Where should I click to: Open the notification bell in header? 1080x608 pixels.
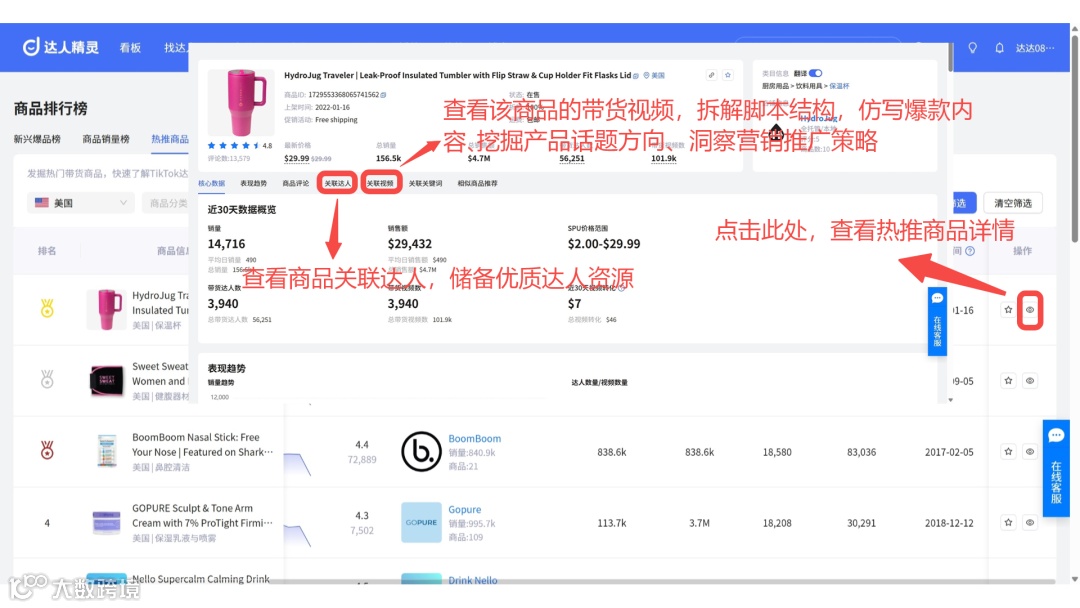coord(999,48)
